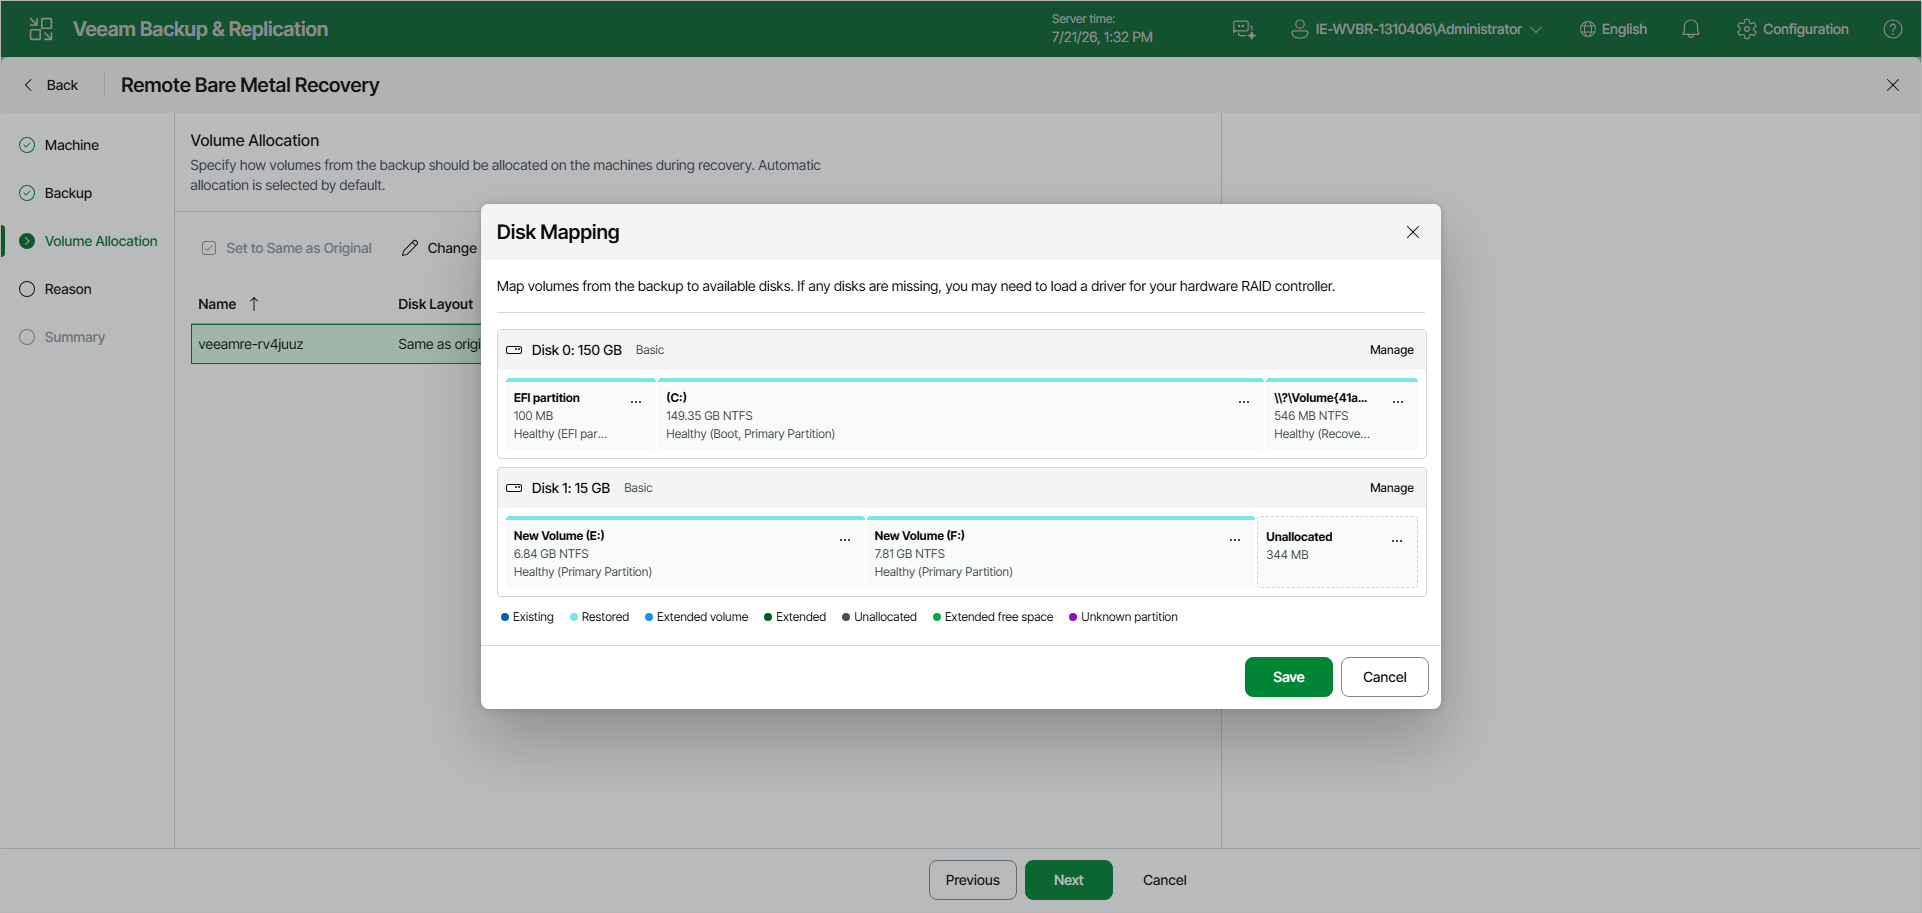The image size is (1922, 913).
Task: Click the Unallocated legend dot
Action: (846, 617)
